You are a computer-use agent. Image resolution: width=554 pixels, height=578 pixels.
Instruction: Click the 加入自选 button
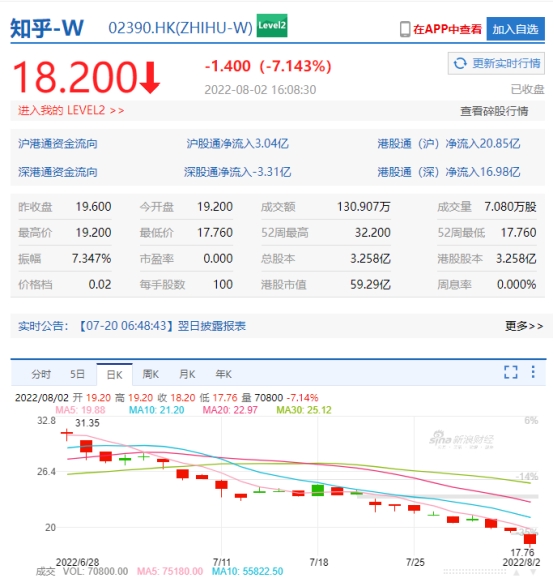515,29
